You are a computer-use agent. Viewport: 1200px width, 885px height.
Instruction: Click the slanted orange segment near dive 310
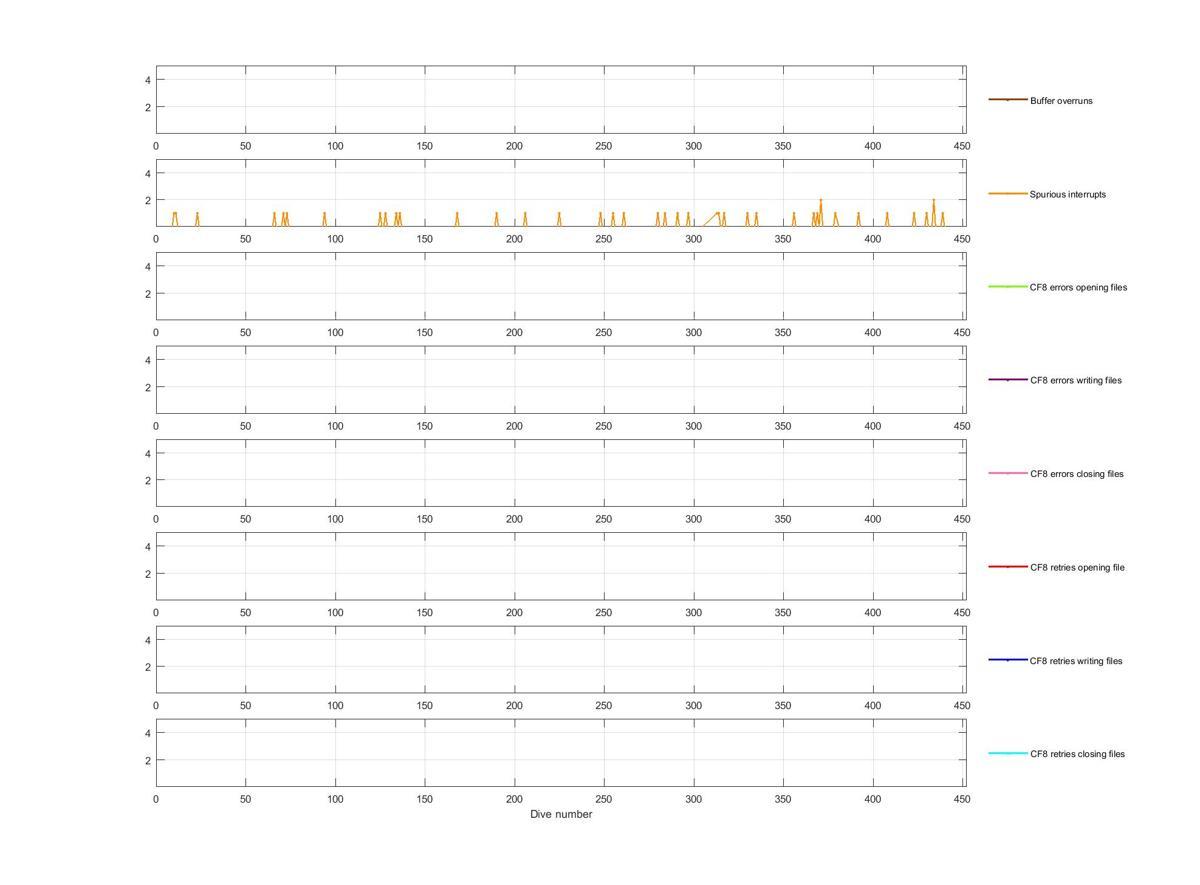711,219
